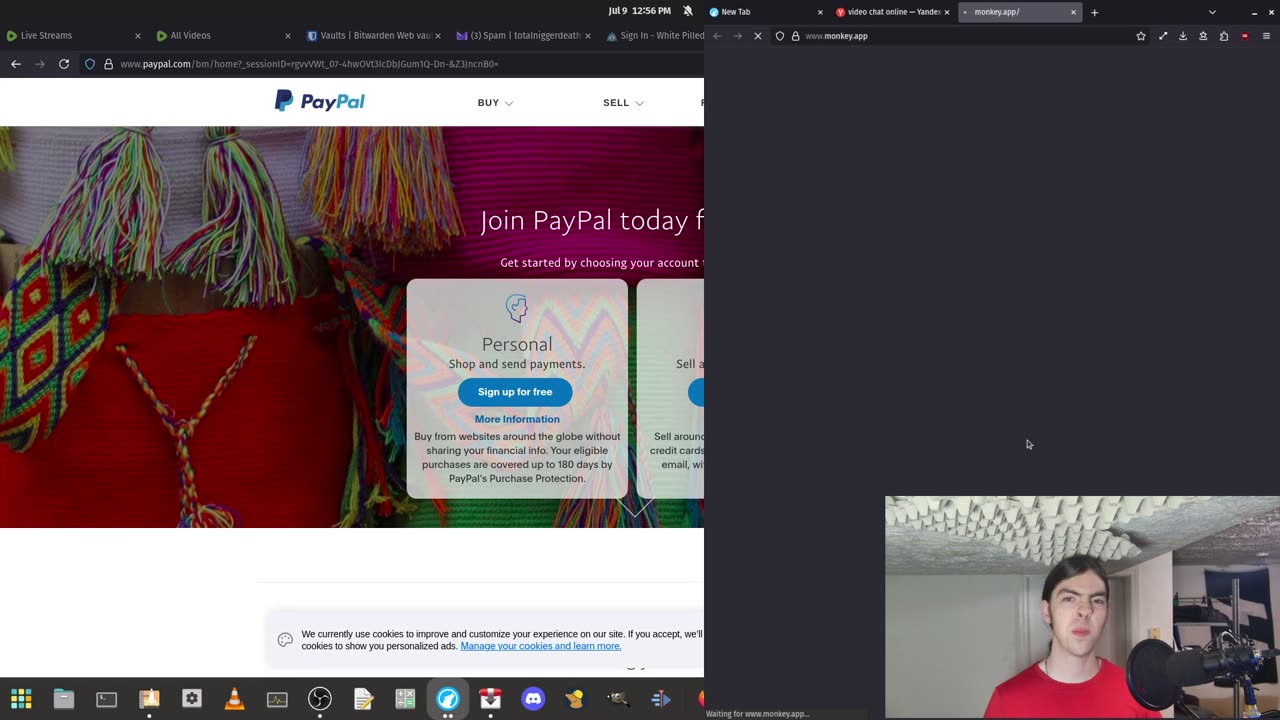The image size is (1280, 720).
Task: Open Discord from the taskbar
Action: coord(533,699)
